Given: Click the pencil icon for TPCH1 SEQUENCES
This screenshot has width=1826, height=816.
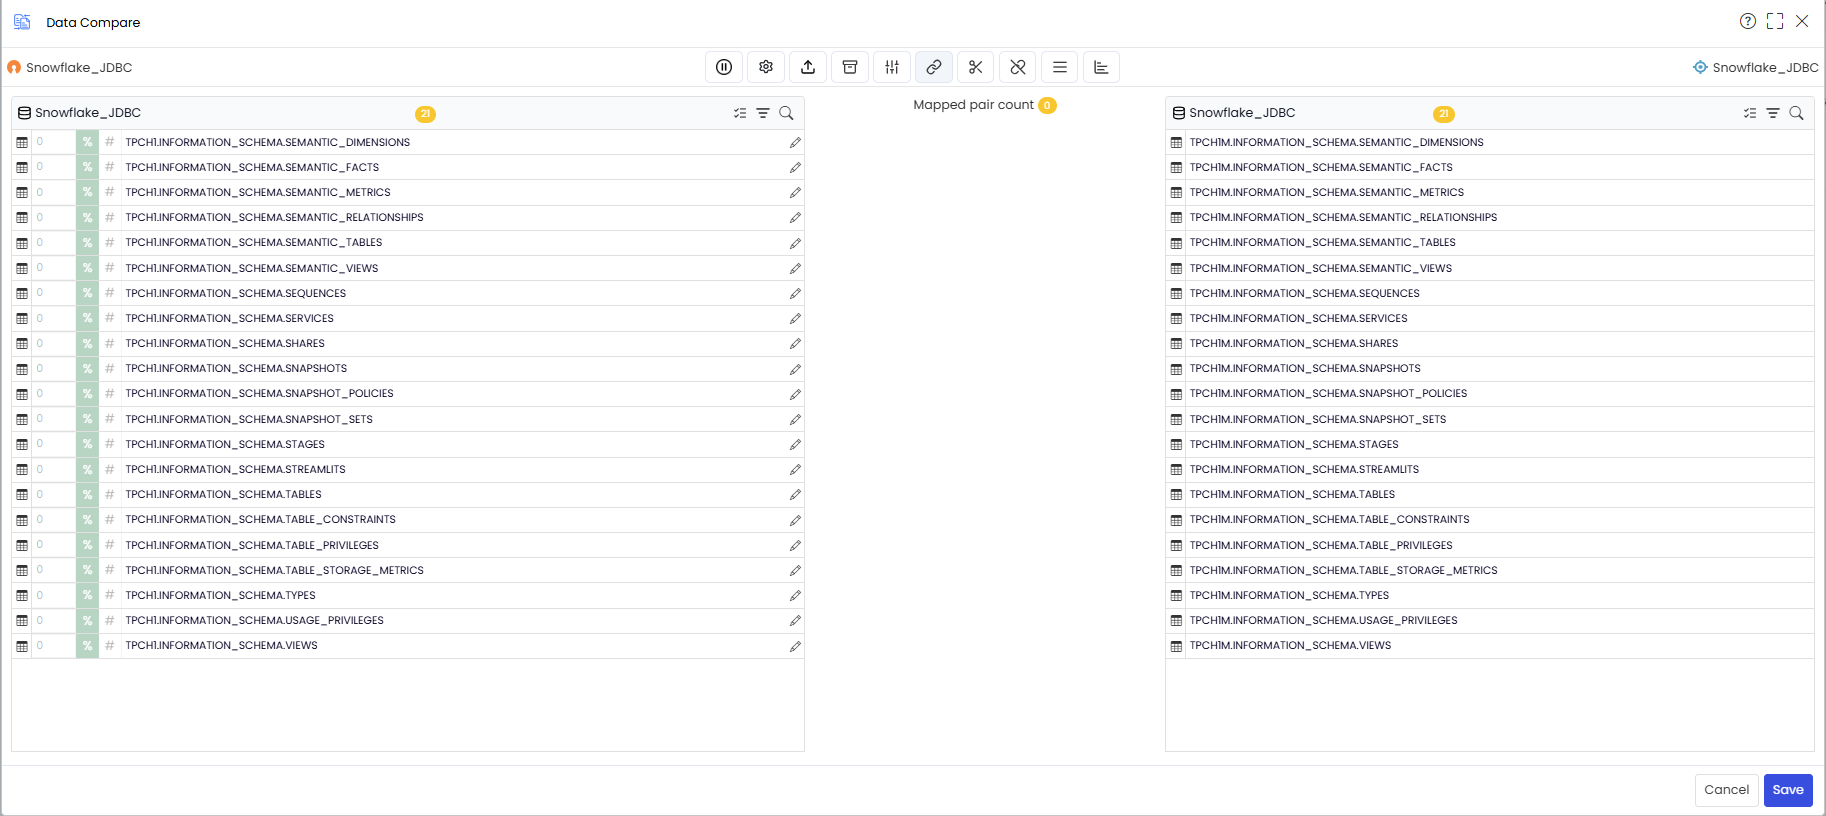Looking at the screenshot, I should tap(795, 294).
